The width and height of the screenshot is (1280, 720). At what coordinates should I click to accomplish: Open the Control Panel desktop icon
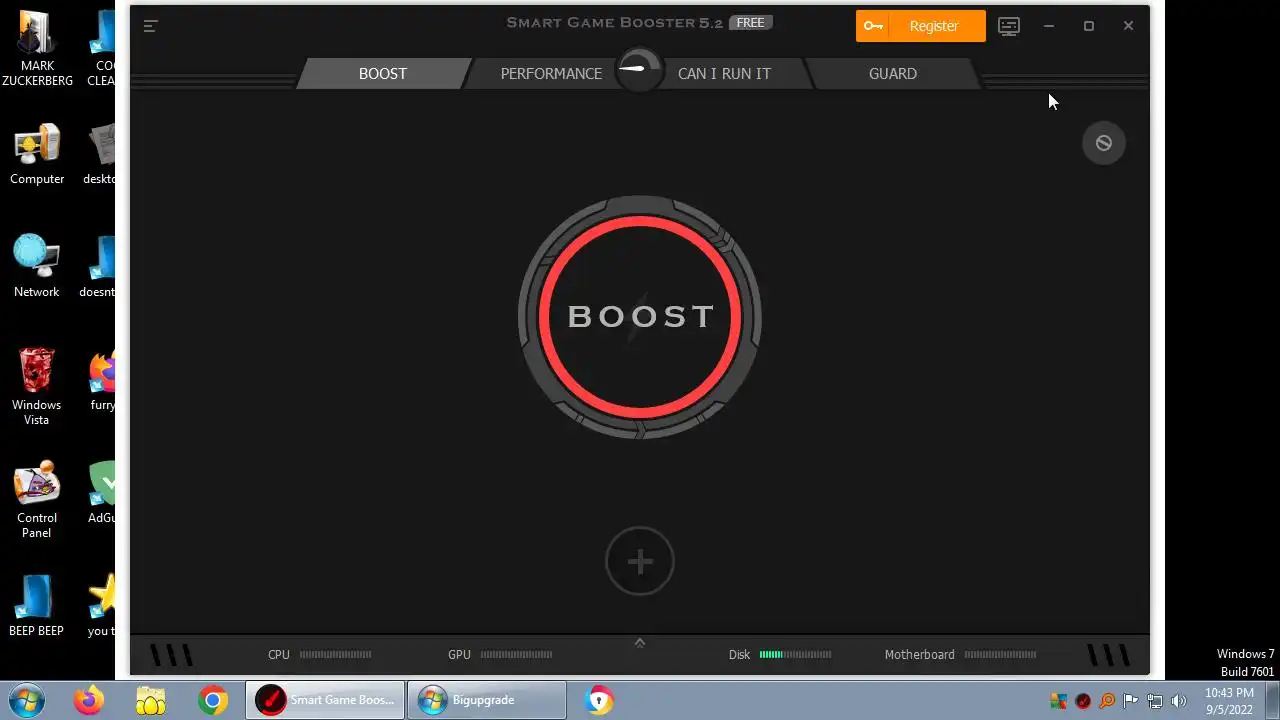(37, 500)
